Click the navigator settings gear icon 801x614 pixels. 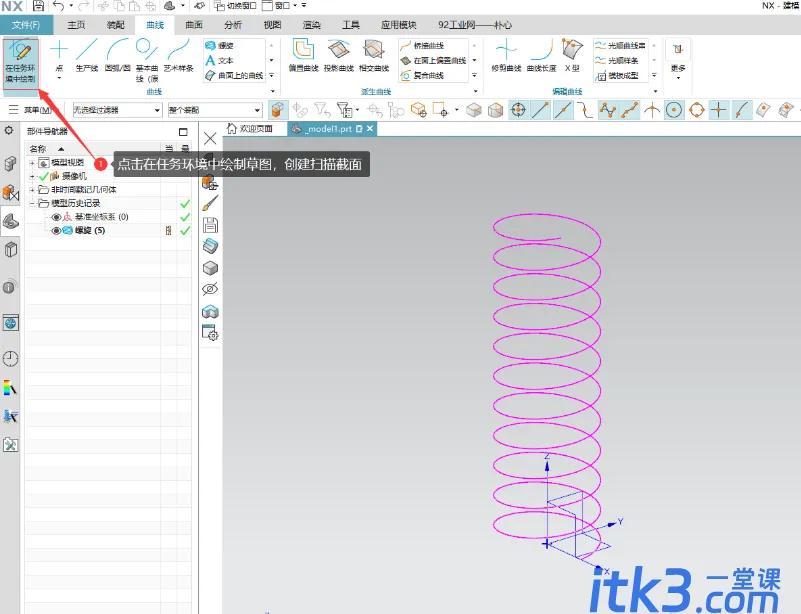[9, 131]
